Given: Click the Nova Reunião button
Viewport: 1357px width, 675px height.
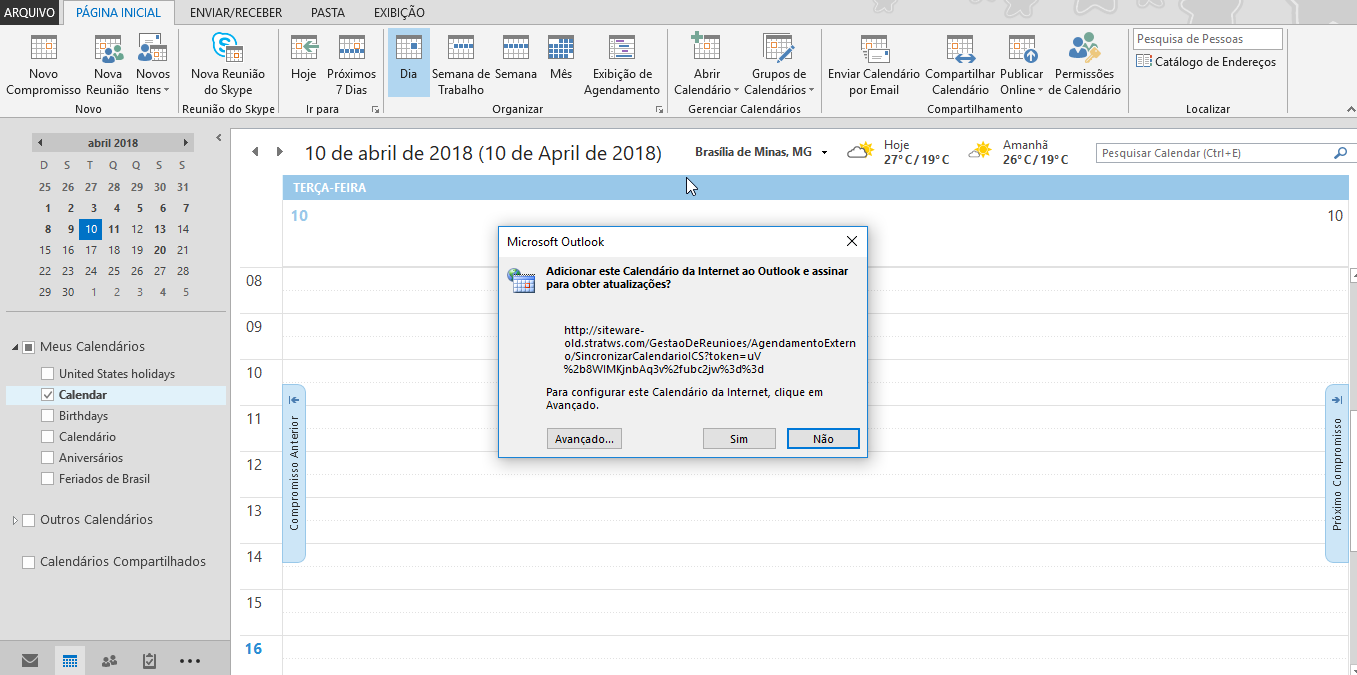Looking at the screenshot, I should click(x=109, y=65).
